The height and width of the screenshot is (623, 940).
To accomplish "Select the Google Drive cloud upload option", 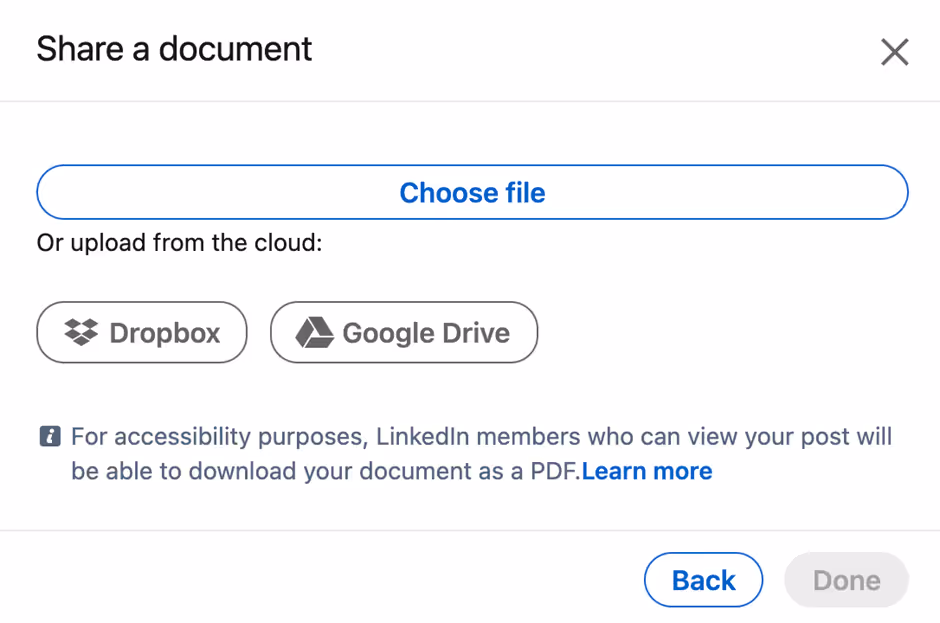I will [404, 331].
